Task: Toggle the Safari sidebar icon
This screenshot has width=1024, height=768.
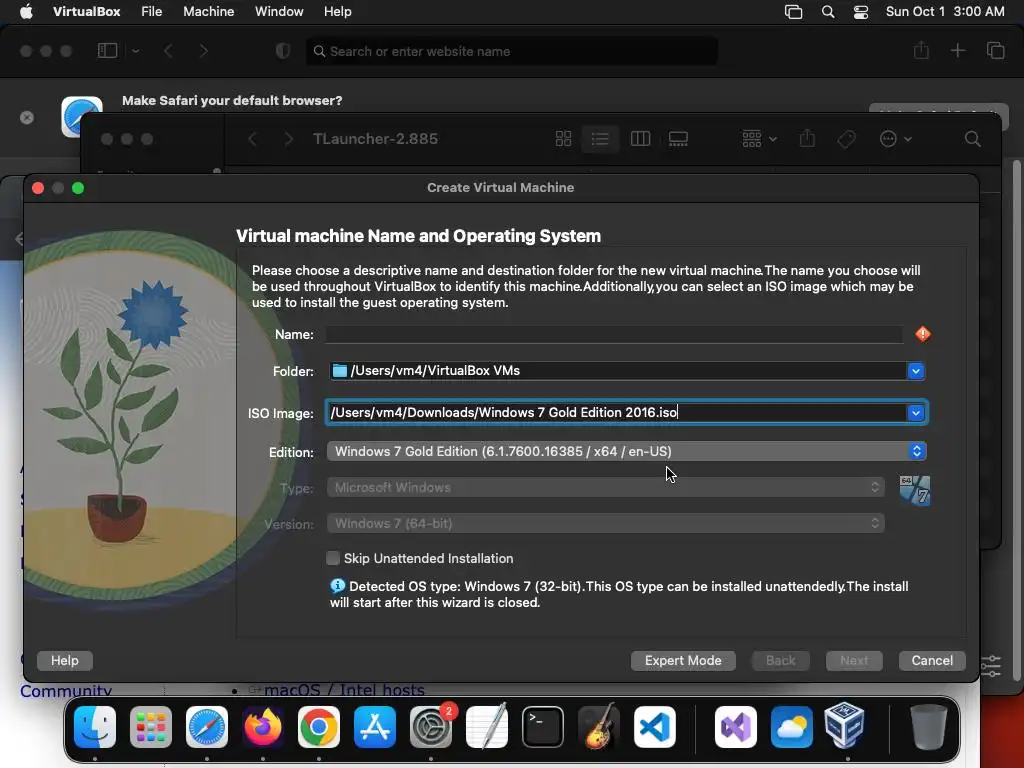Action: tap(107, 50)
